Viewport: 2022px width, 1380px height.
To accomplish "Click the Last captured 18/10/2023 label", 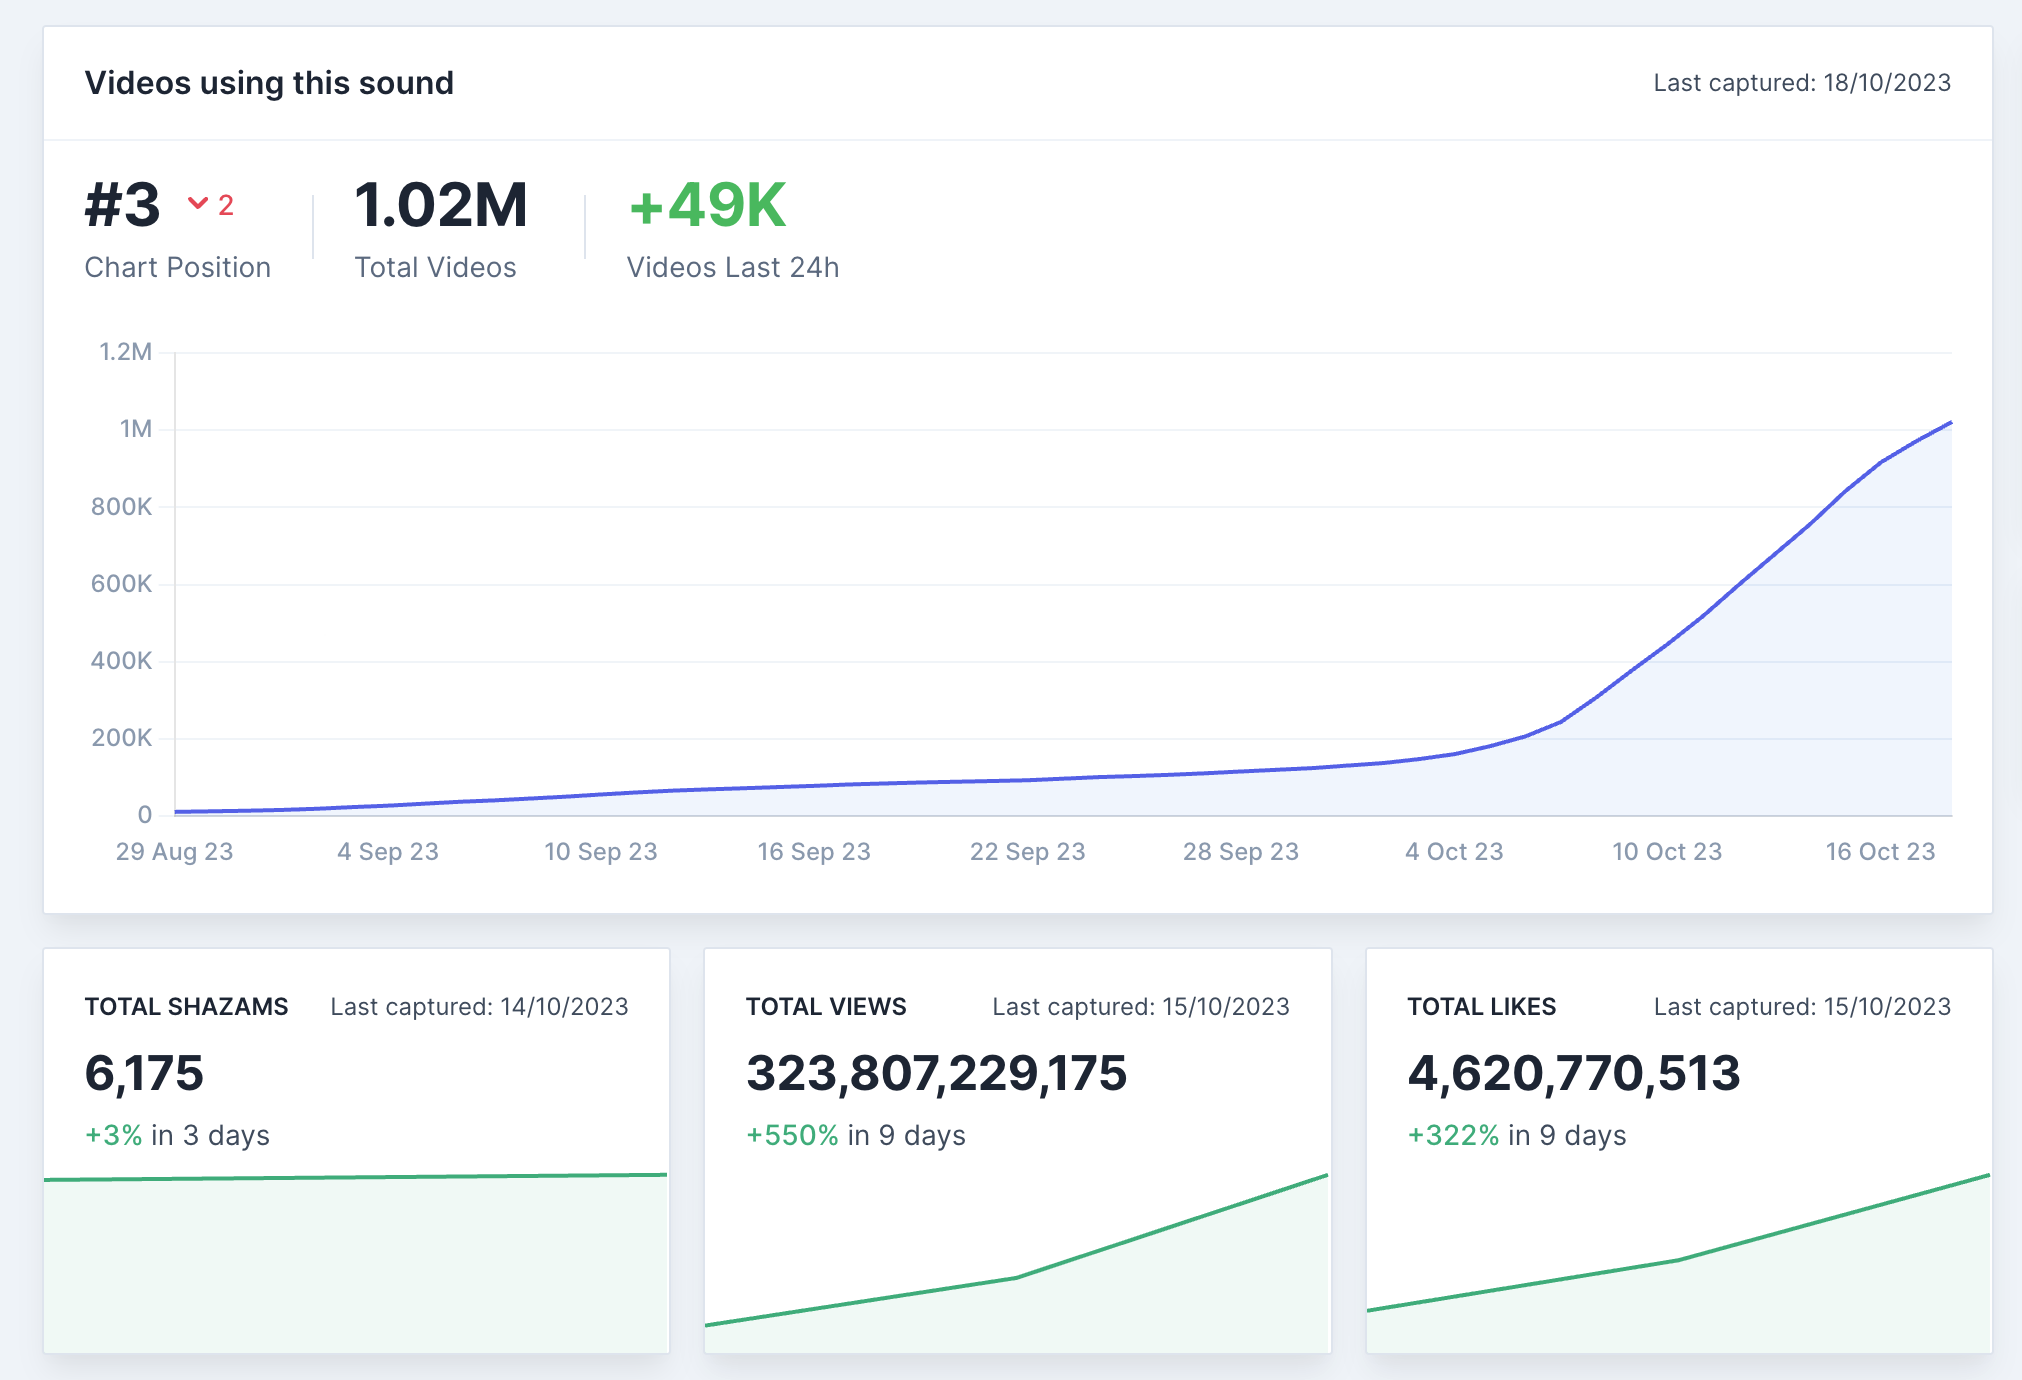I will pos(1801,83).
